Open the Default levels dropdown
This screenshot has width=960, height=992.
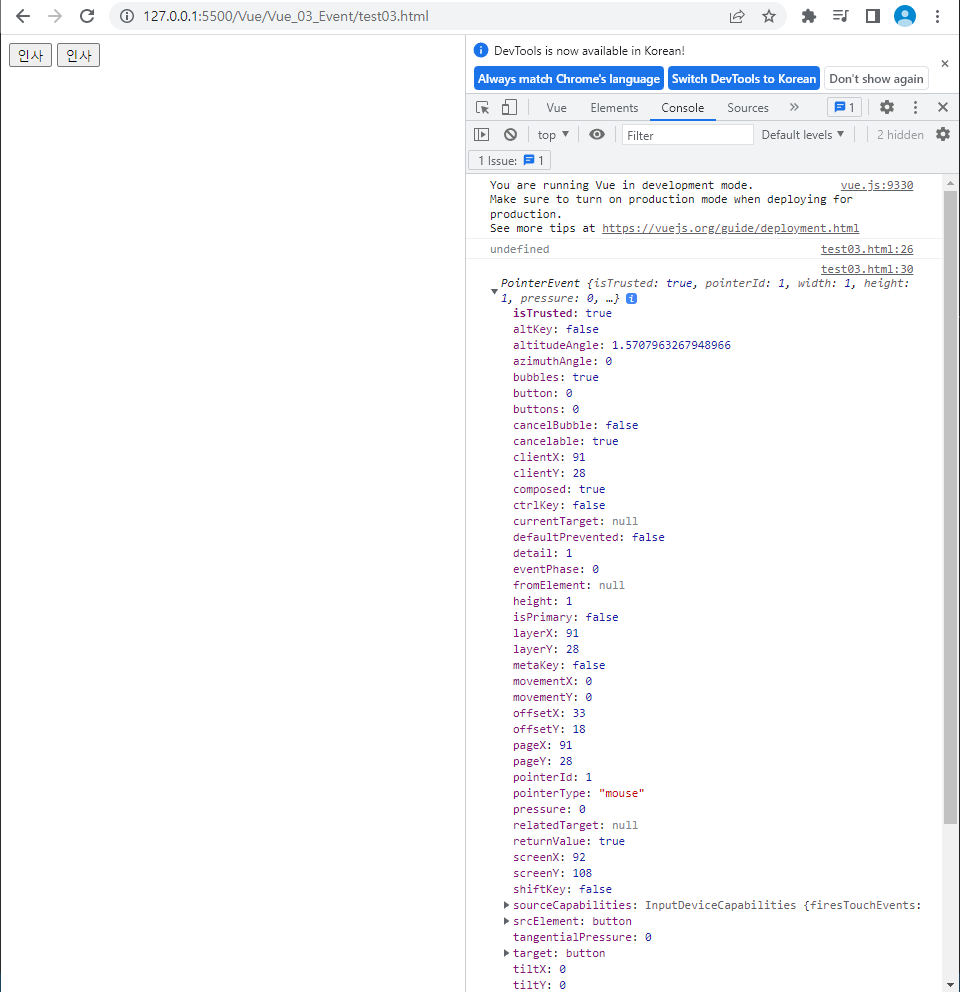[x=802, y=135]
